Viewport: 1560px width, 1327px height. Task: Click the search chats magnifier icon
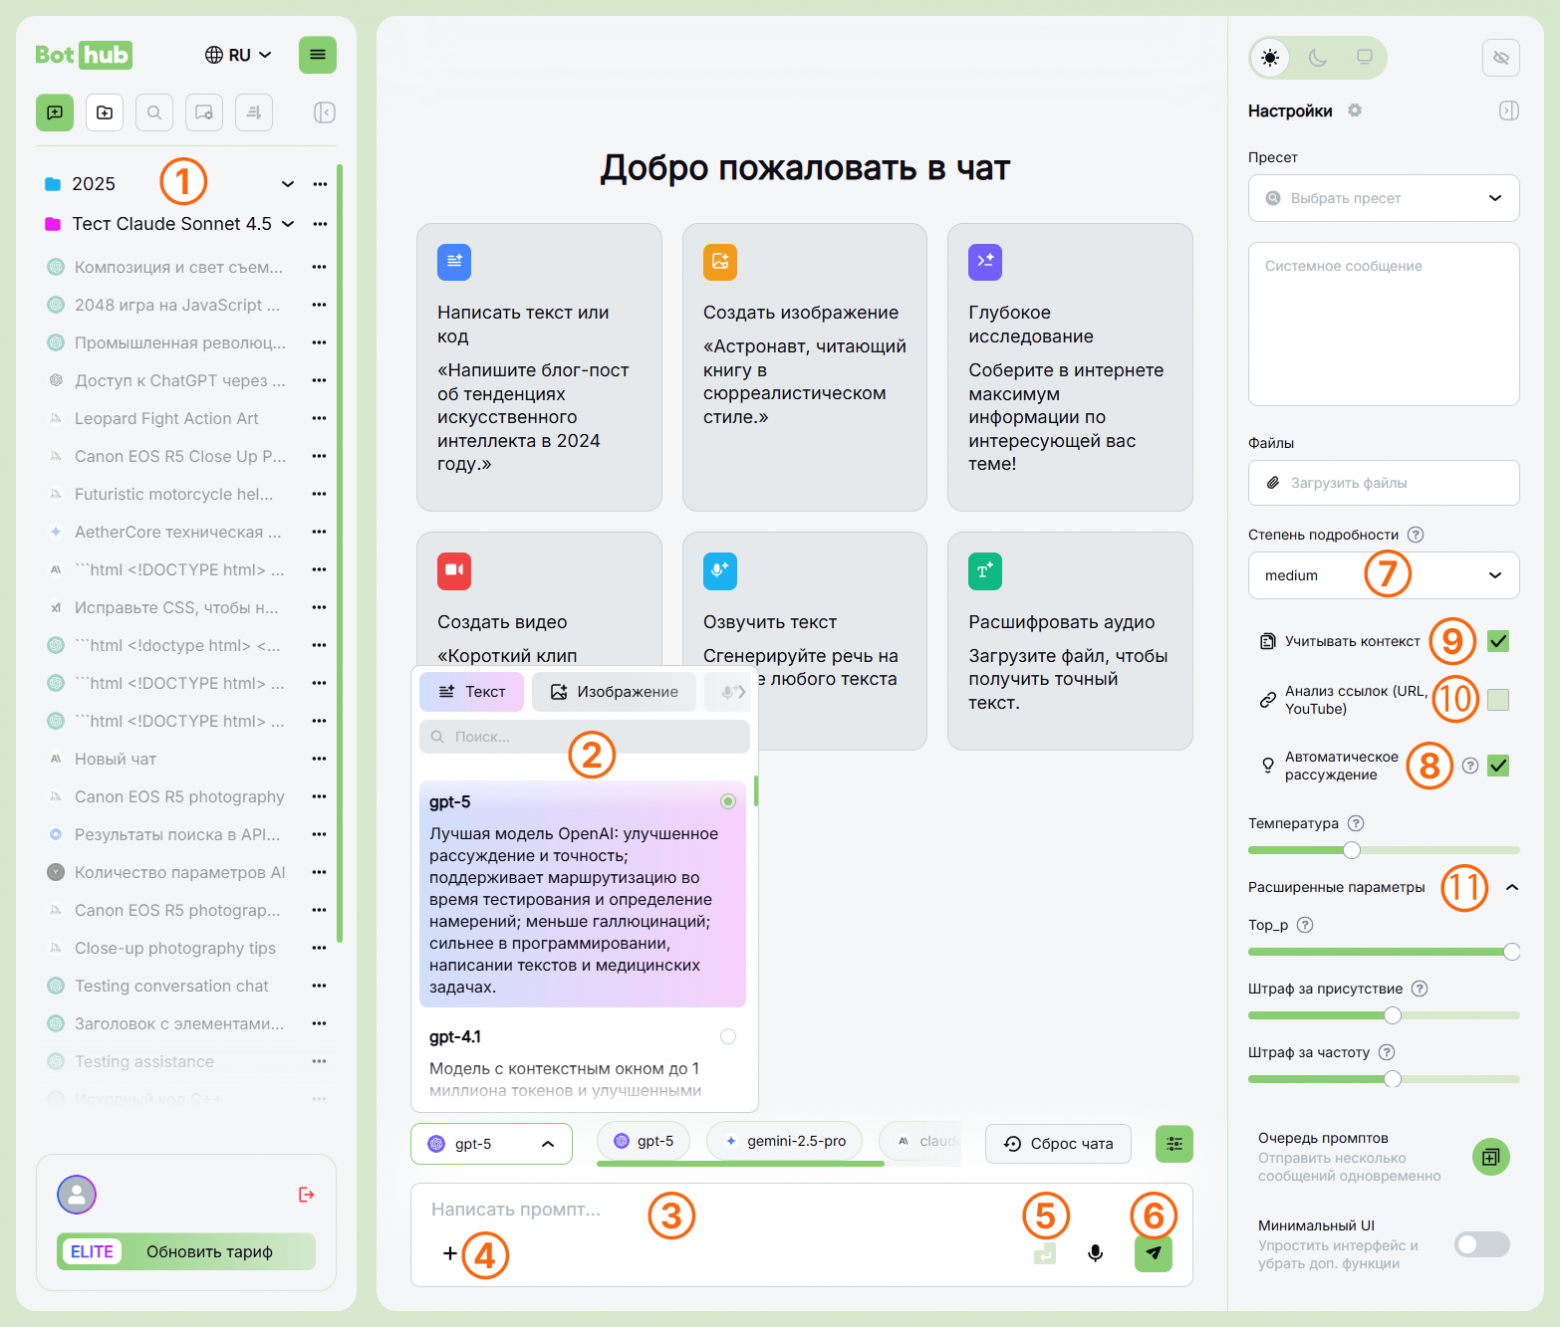[x=154, y=113]
